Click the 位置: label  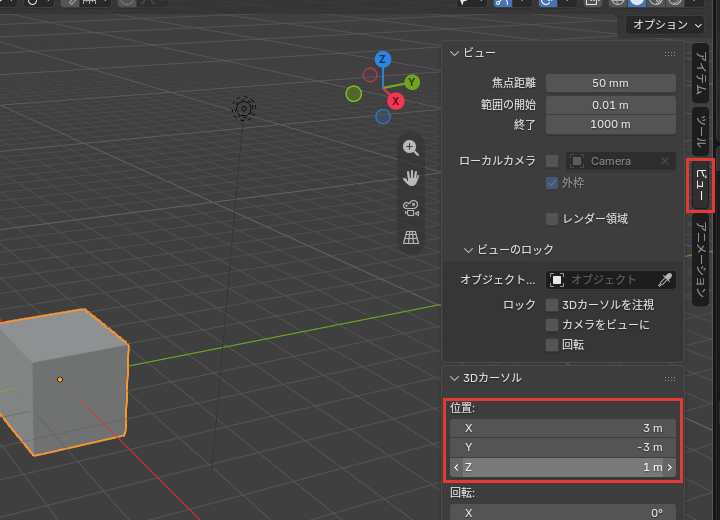[462, 408]
